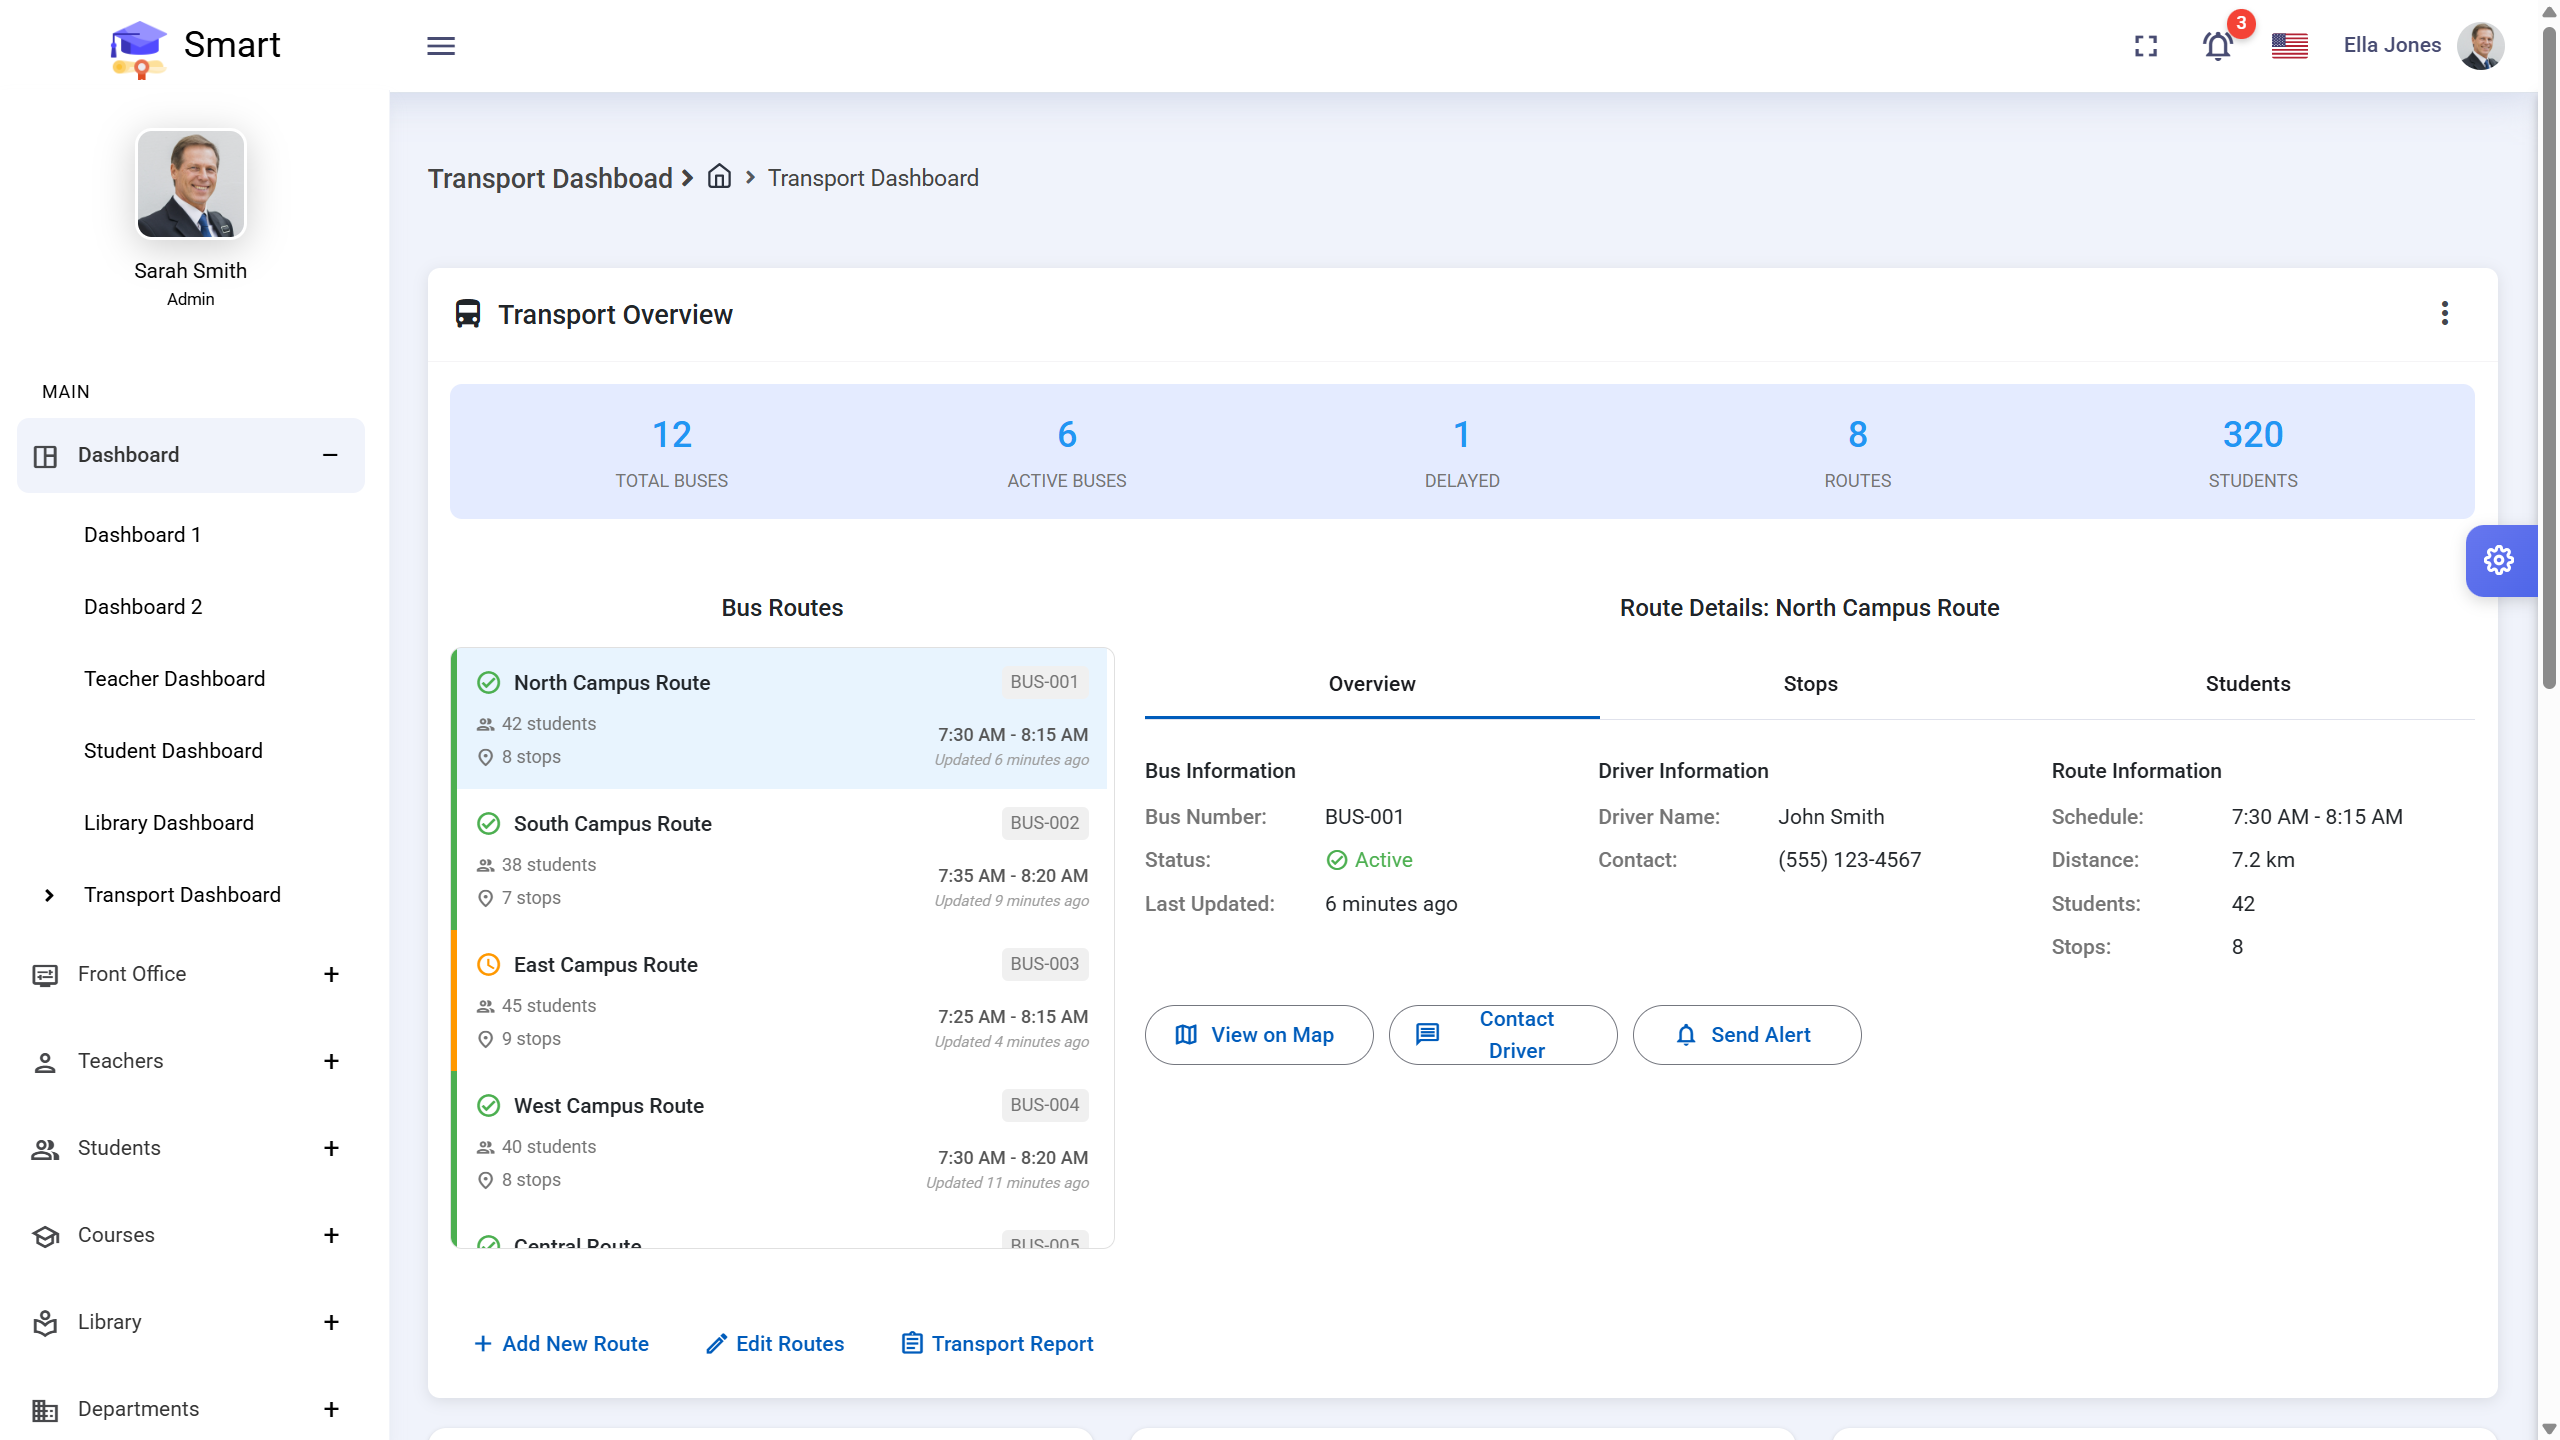The image size is (2560, 1440).
Task: Switch to the Stops tab
Action: point(1810,684)
